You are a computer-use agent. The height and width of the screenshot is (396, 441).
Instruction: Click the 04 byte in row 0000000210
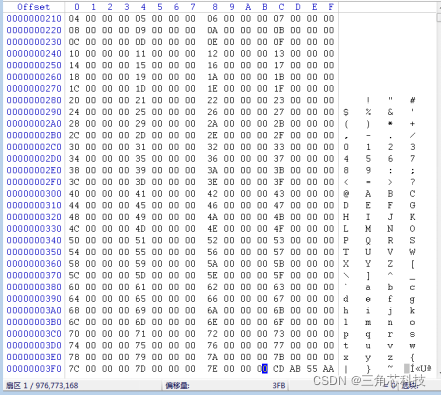click(74, 19)
